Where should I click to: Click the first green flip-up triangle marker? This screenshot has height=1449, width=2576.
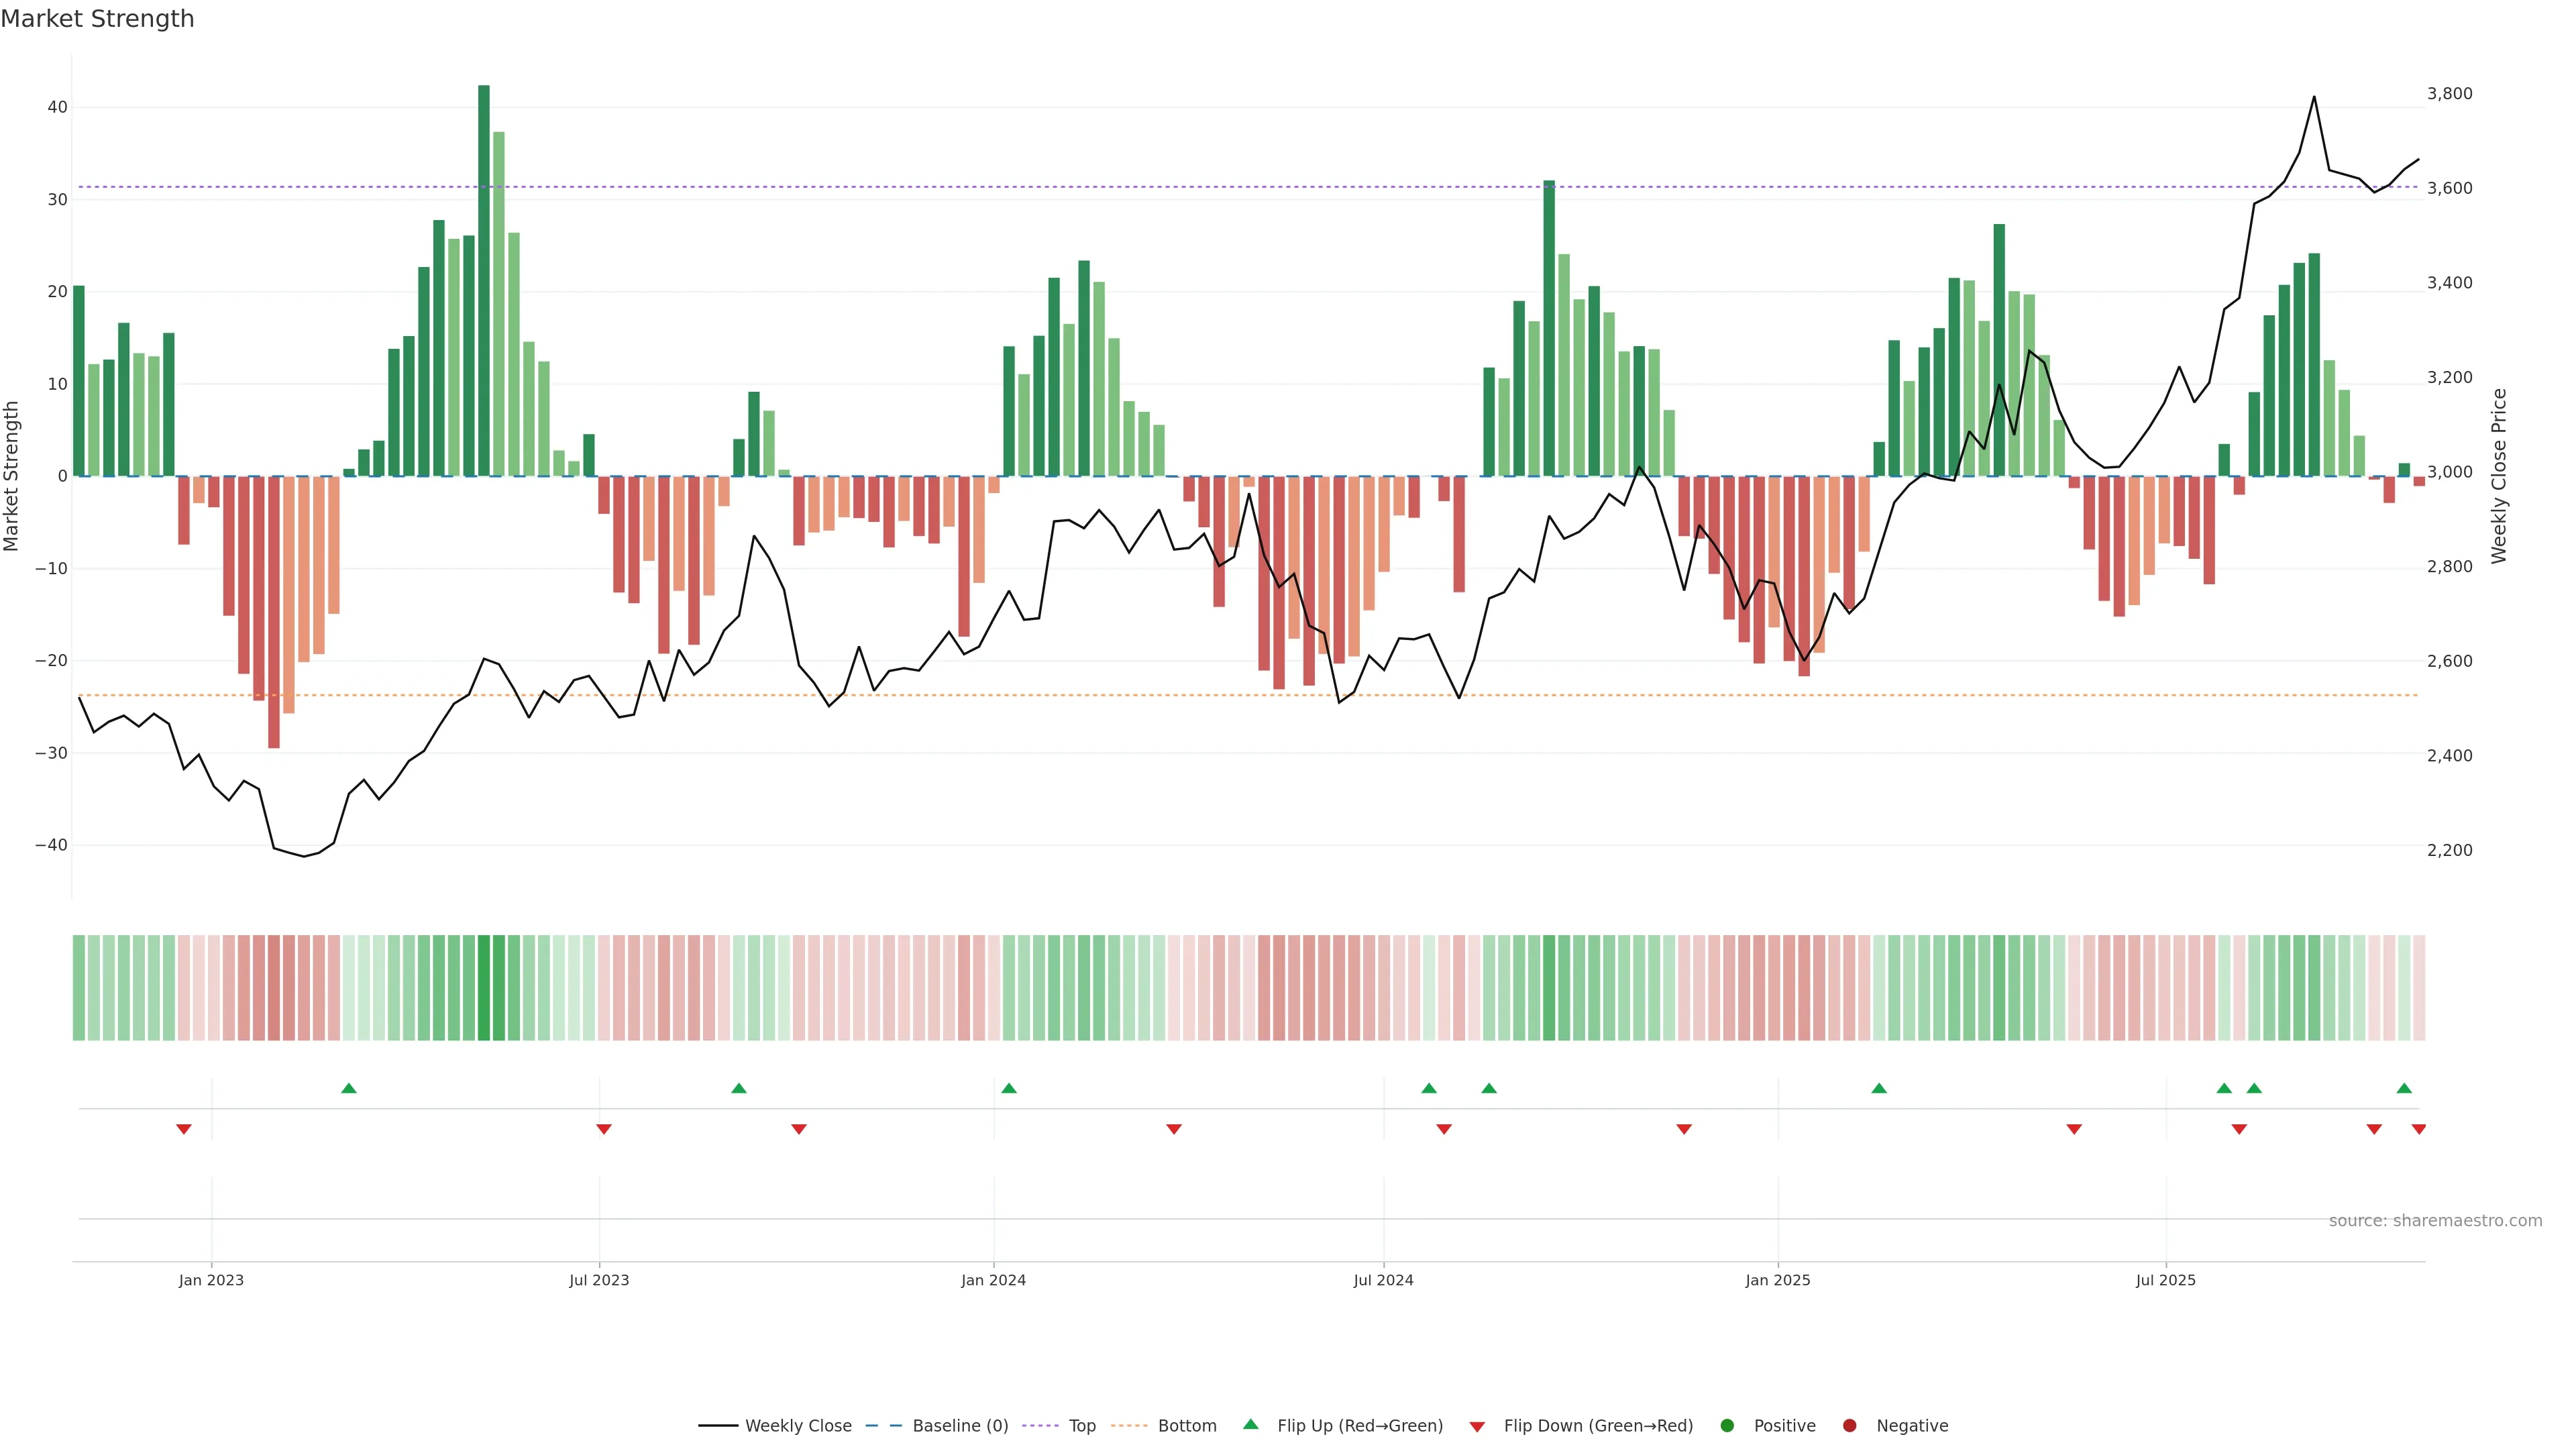(x=349, y=1088)
